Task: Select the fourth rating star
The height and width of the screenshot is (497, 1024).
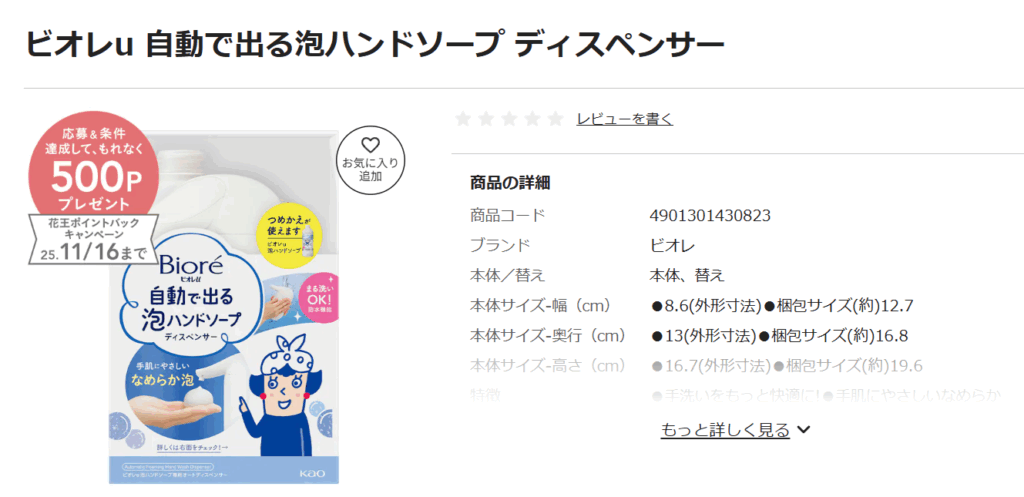Action: pos(532,119)
